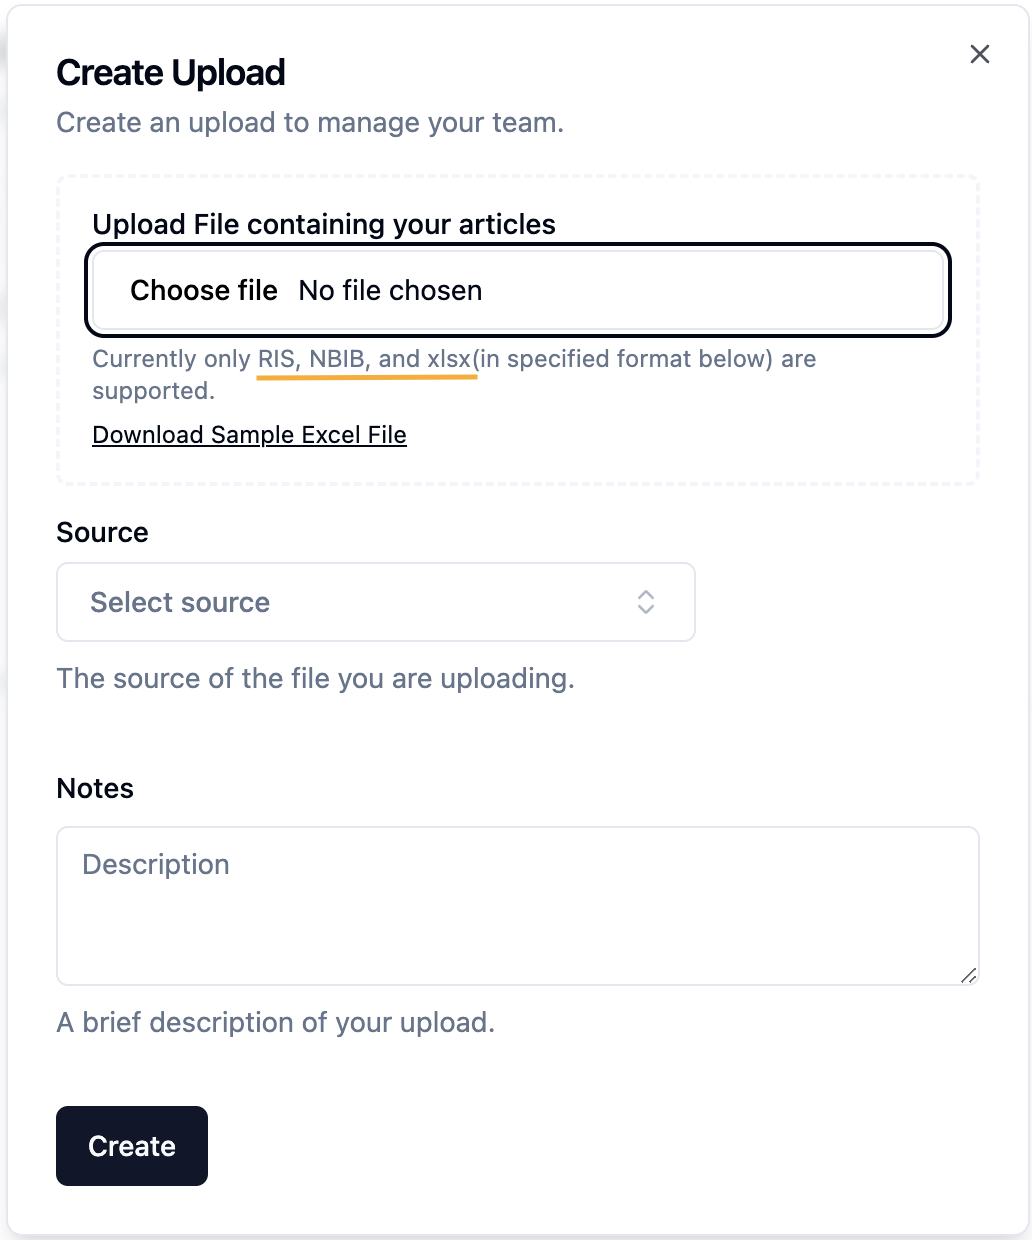Click the up-down chevron icon in Source
The image size is (1032, 1240).
tap(646, 602)
